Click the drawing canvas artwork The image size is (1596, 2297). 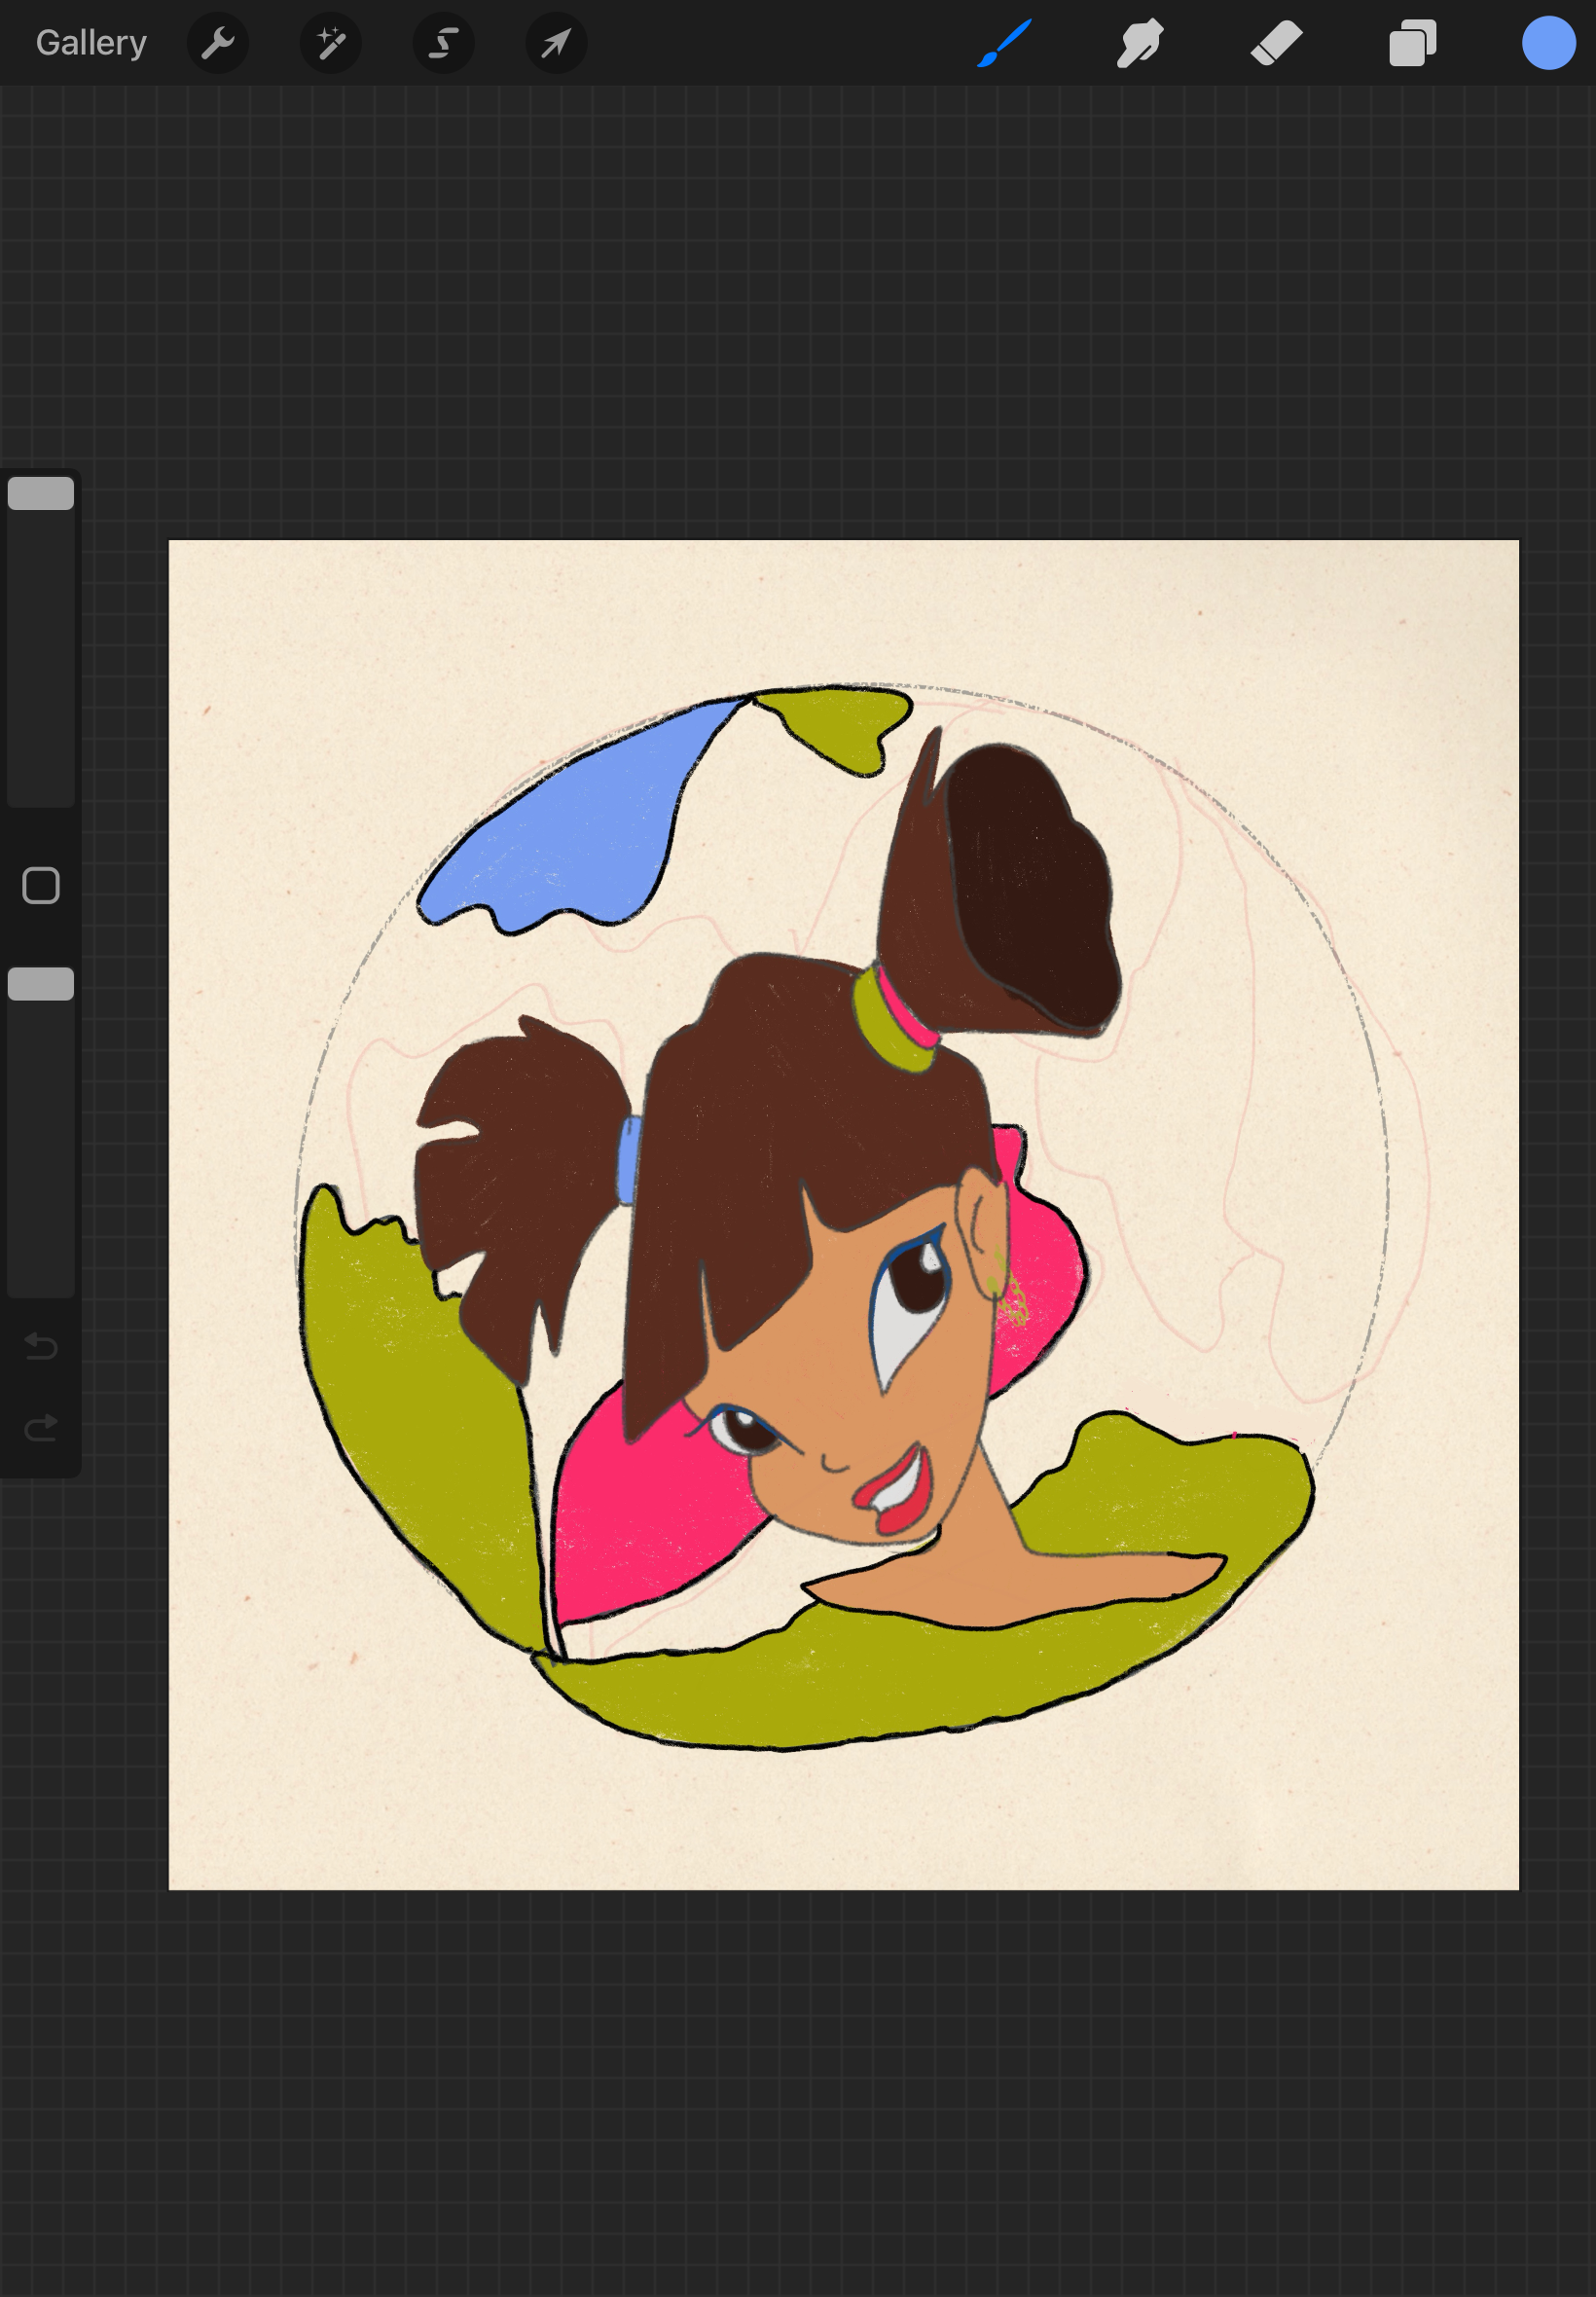[x=843, y=1214]
